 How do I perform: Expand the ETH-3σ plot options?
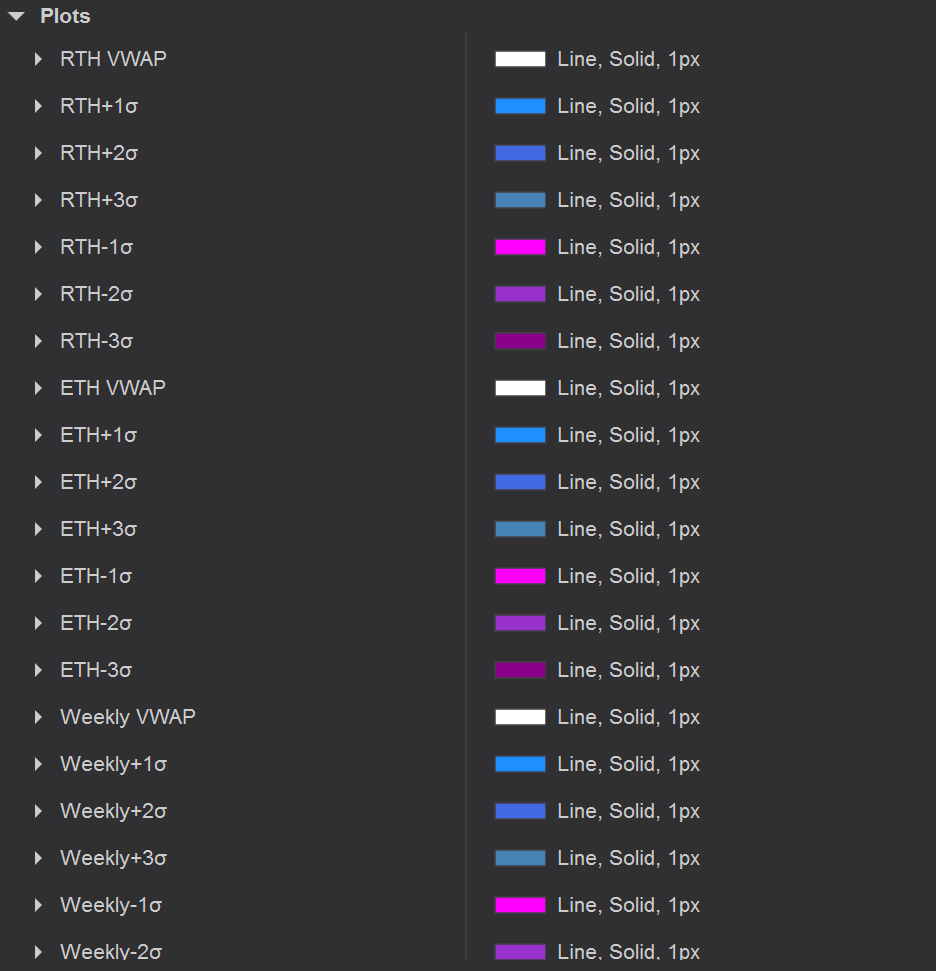click(x=39, y=670)
